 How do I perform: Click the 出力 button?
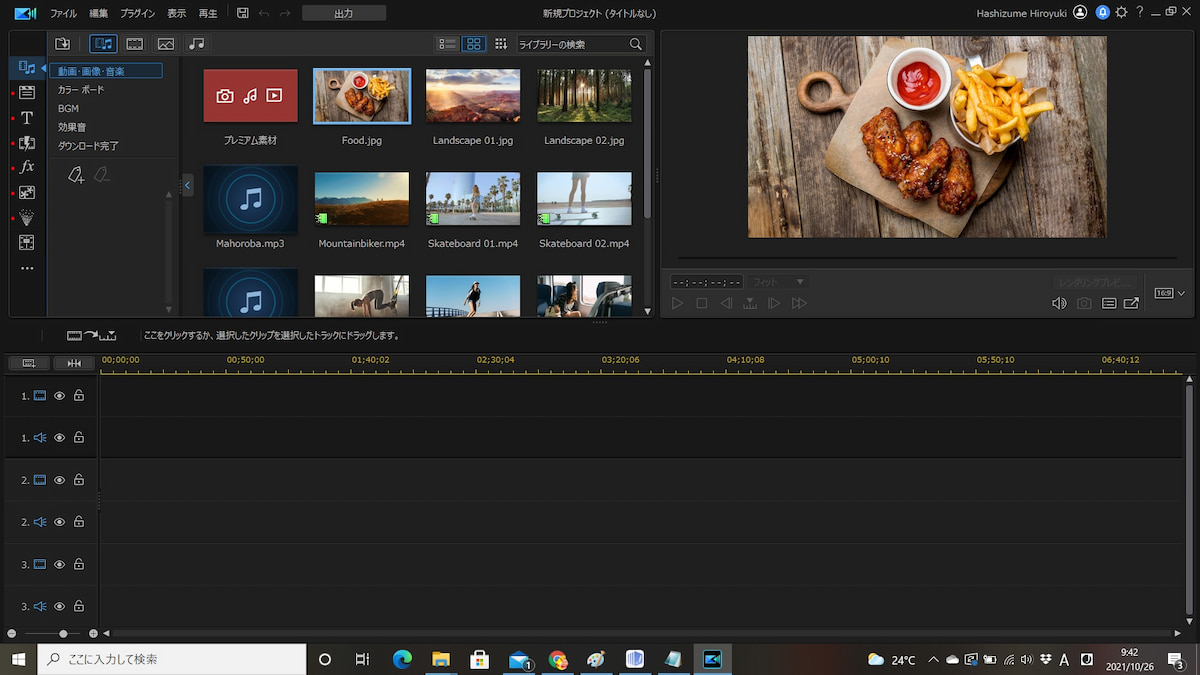pos(343,13)
